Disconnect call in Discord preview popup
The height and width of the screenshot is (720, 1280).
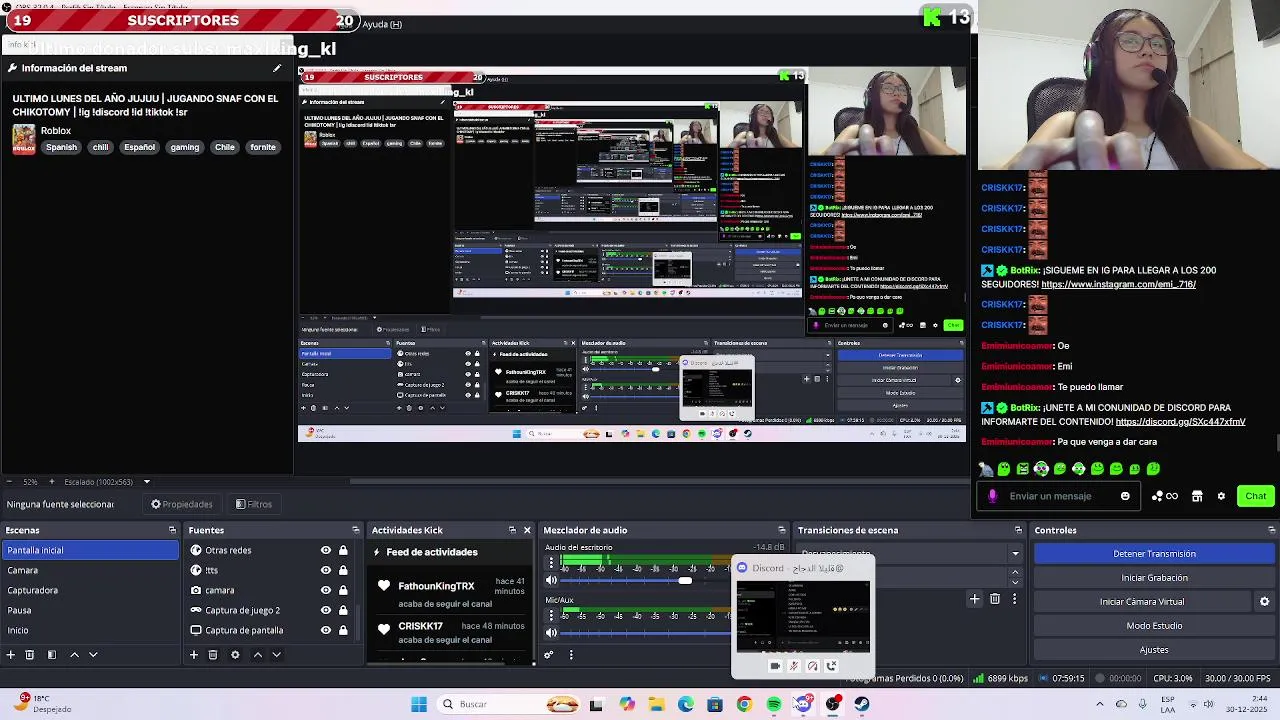pyautogui.click(x=831, y=666)
